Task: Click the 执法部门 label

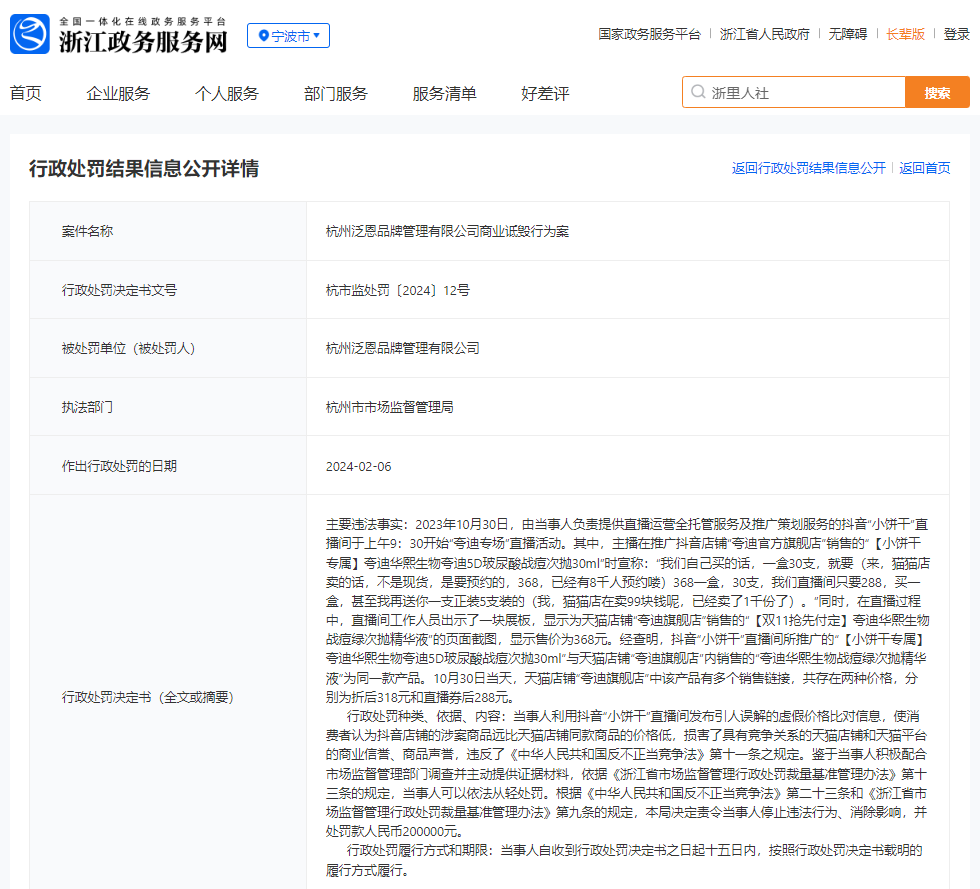Action: pyautogui.click(x=87, y=407)
